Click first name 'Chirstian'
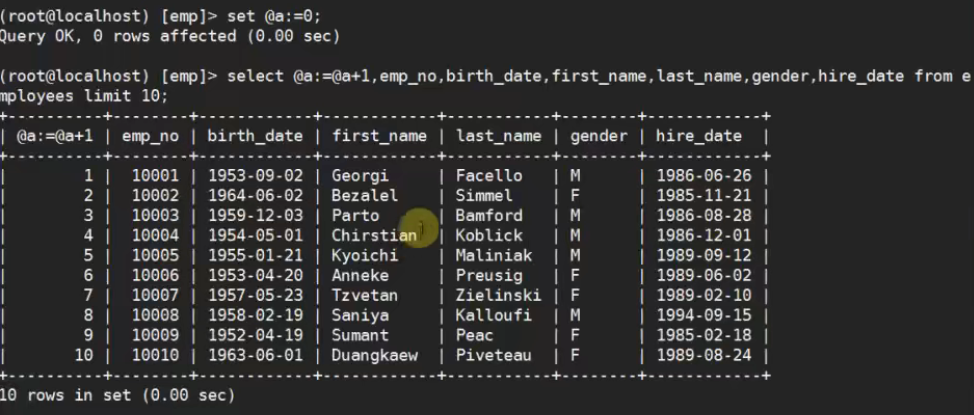 [375, 235]
